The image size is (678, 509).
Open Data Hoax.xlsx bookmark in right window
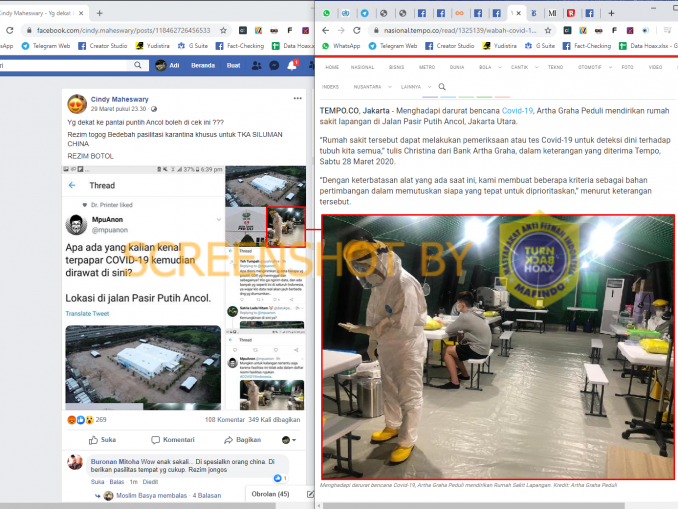coord(646,46)
